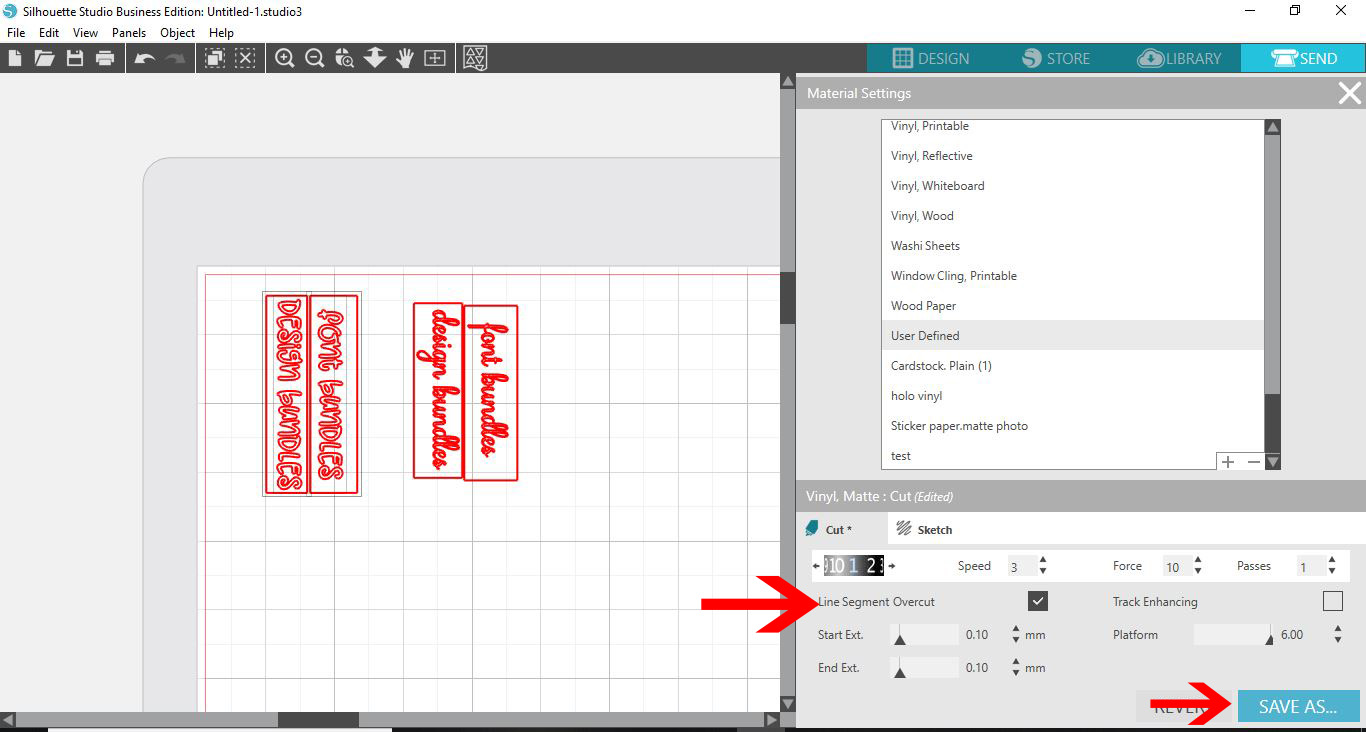Choose "Vinyl, Reflective" material
This screenshot has width=1366, height=732.
click(1073, 155)
